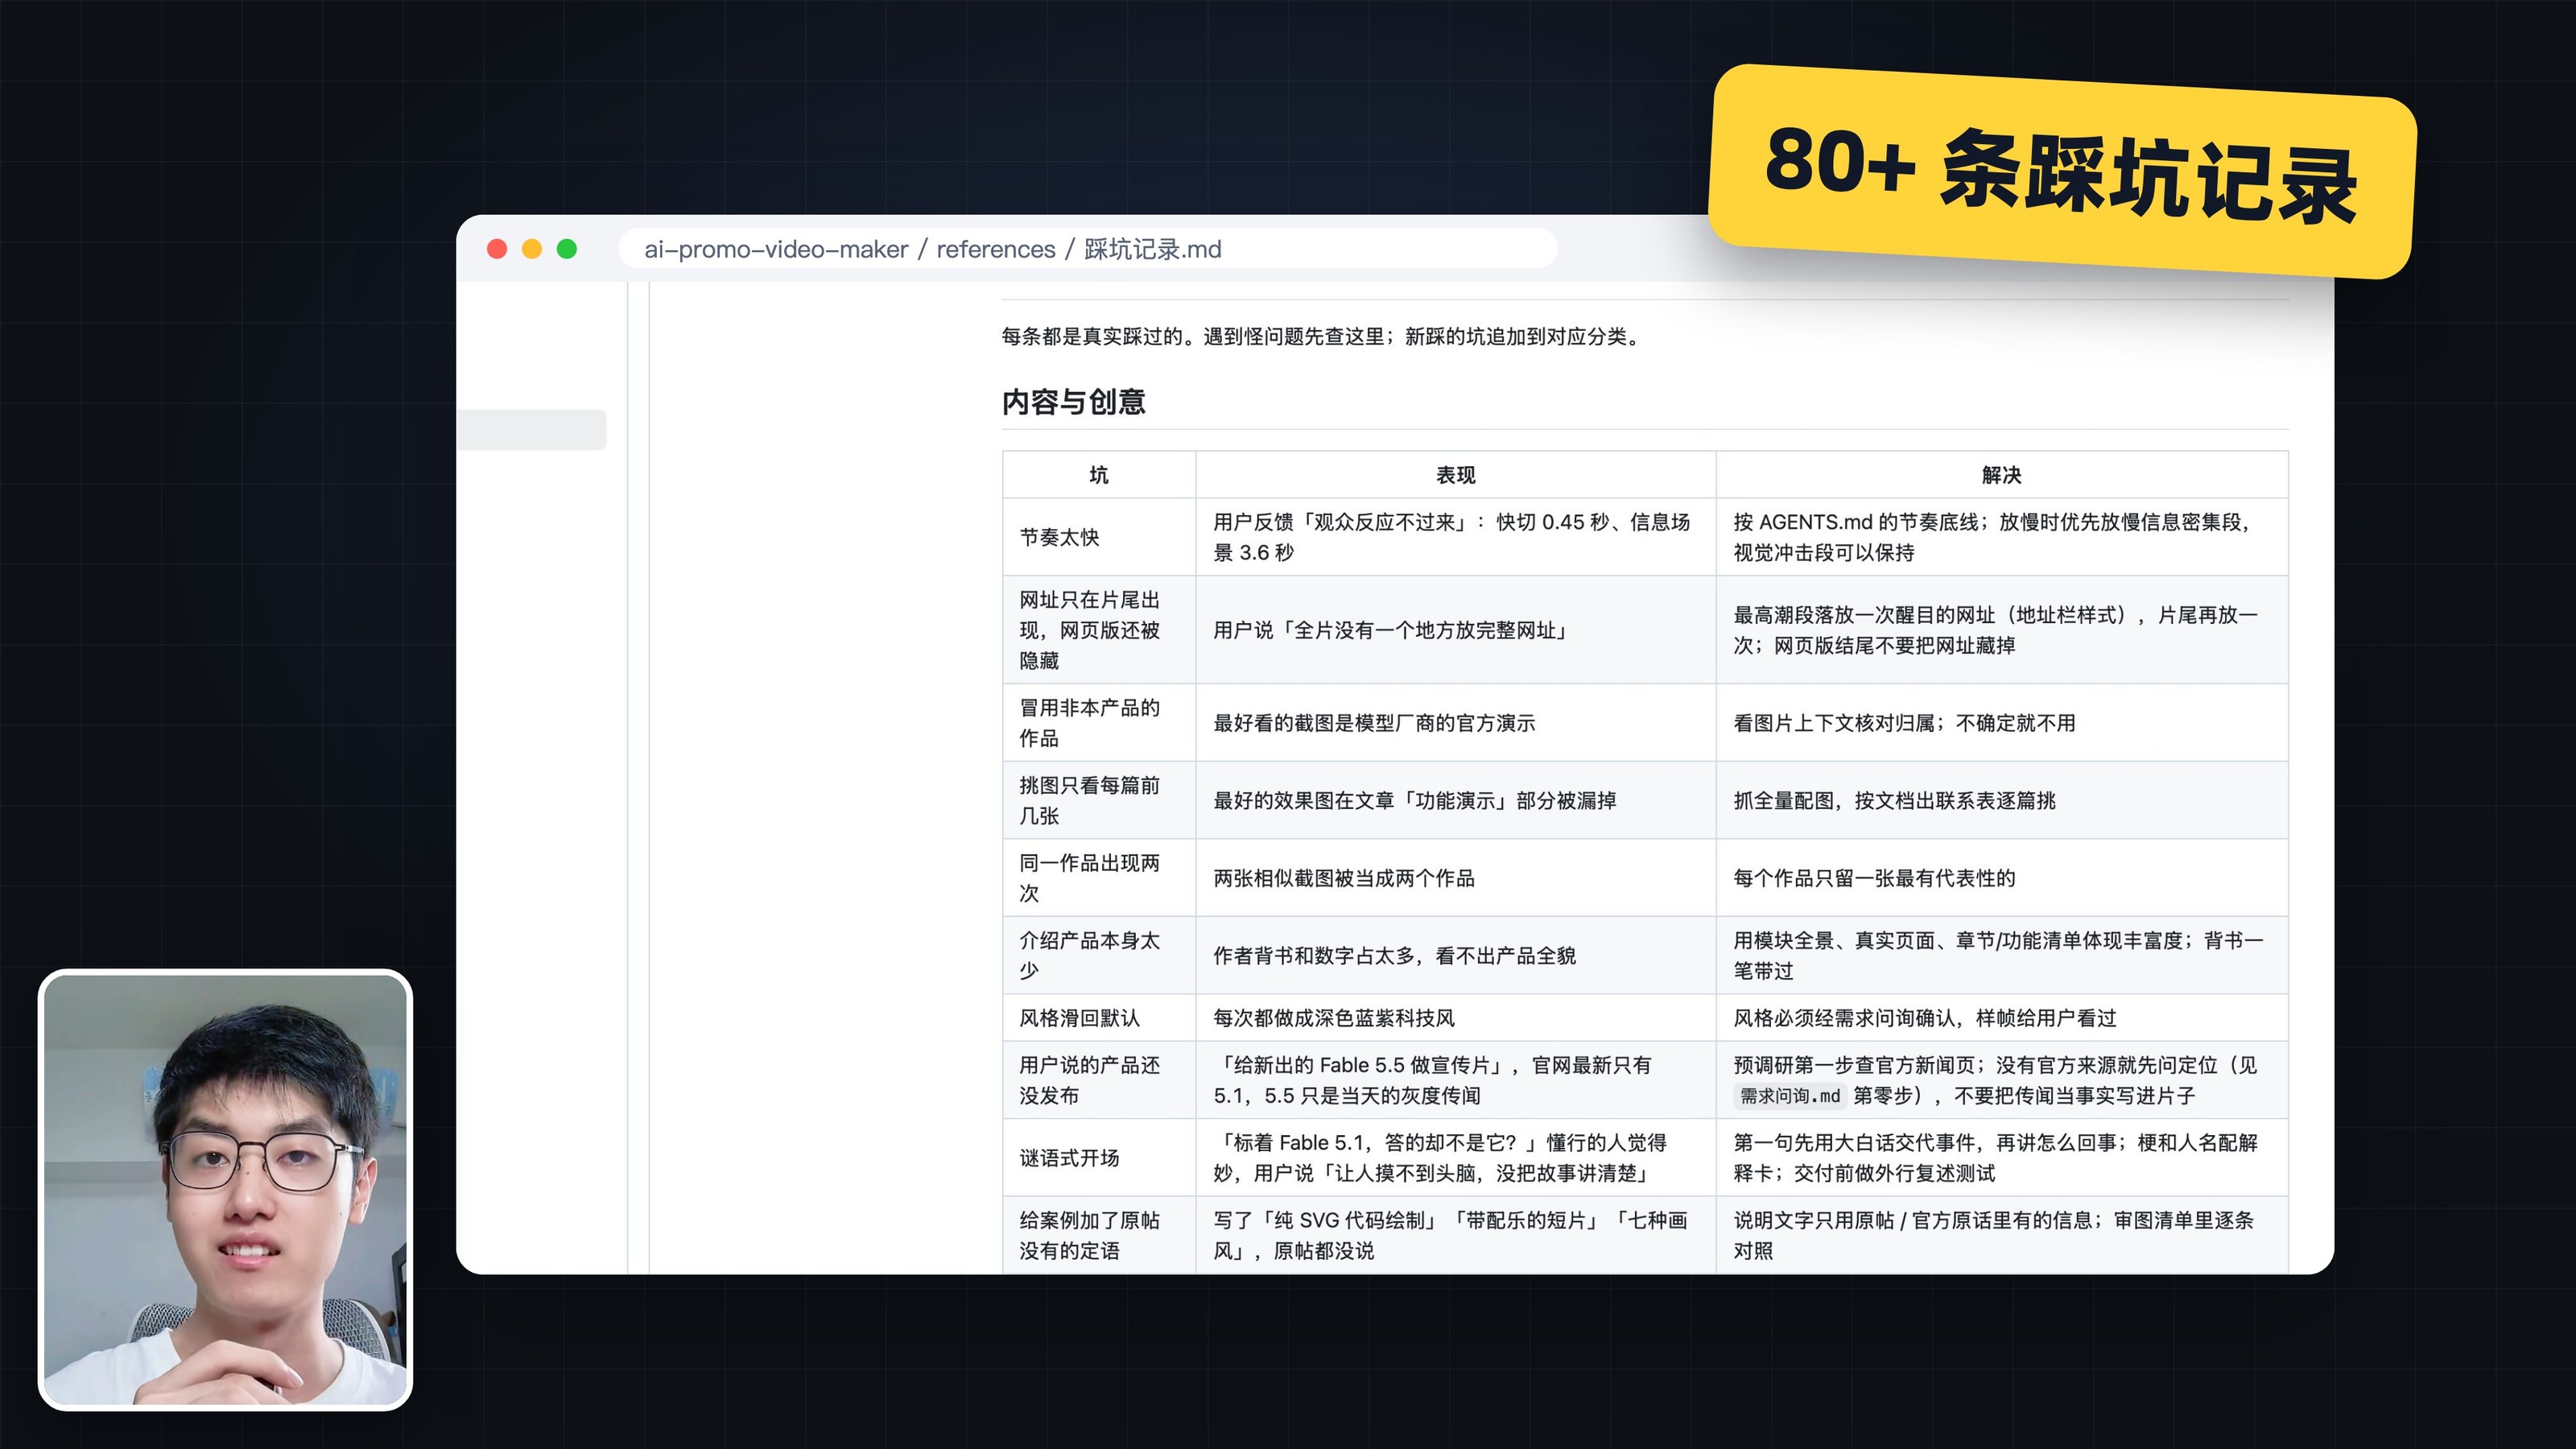2576x1449 pixels.
Task: Click the '挑图只看每篇前几张' cell
Action: tap(1099, 800)
